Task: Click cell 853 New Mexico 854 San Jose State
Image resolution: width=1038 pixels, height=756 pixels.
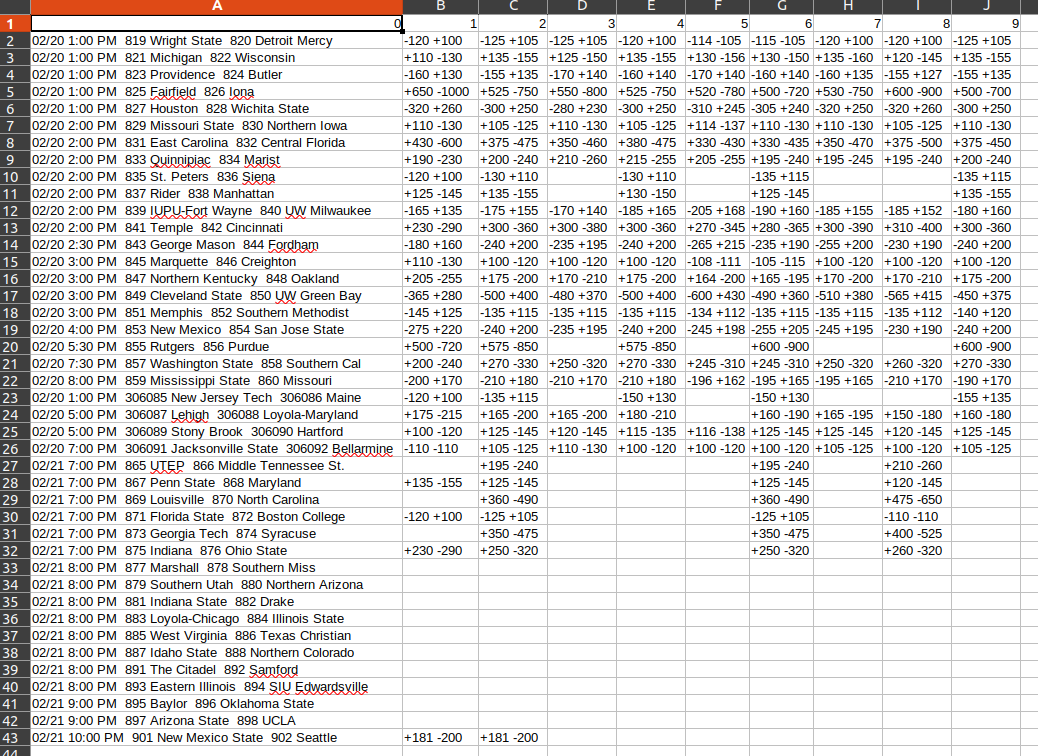Action: [x=216, y=330]
